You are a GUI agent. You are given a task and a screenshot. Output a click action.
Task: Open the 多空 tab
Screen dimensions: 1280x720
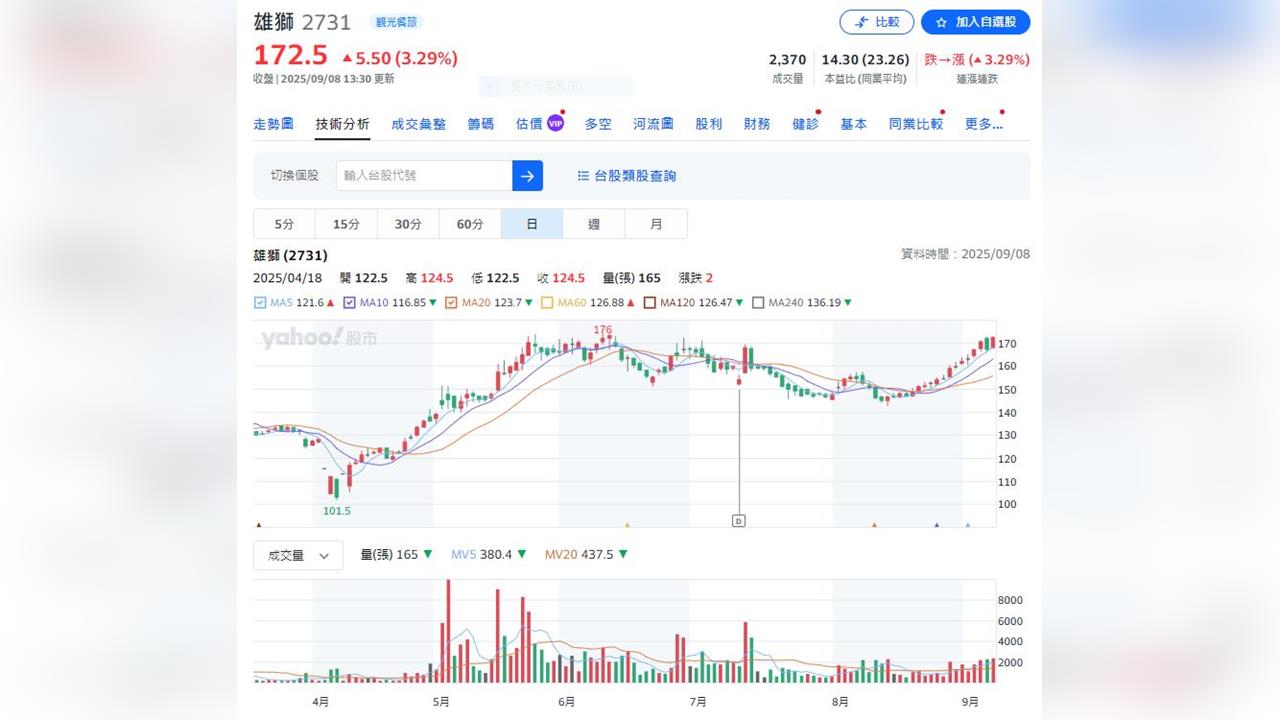click(598, 124)
